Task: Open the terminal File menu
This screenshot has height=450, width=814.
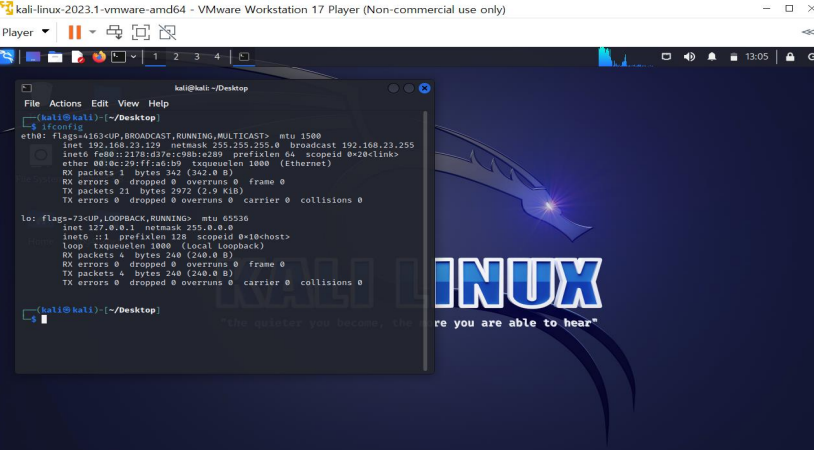Action: 32,103
